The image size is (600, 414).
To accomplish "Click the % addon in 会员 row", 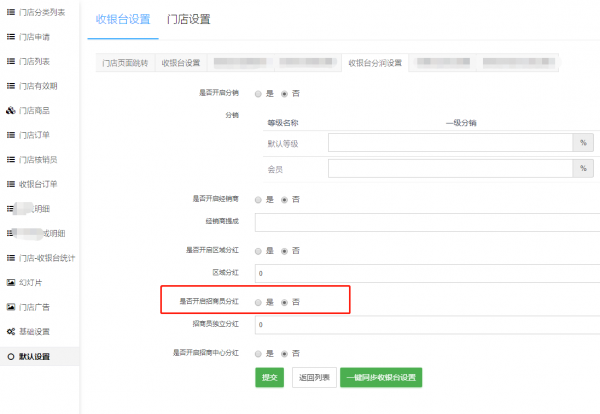I will tap(583, 168).
